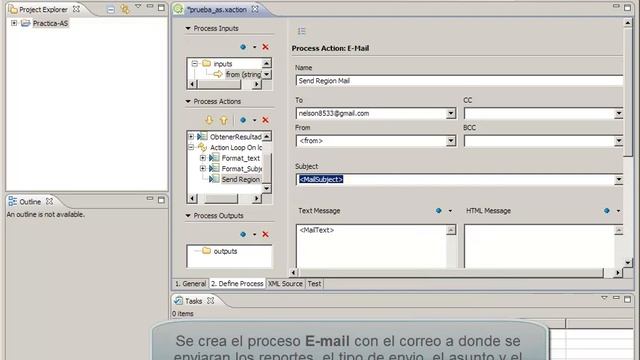640x360 pixels.
Task: Click Link with Editor icon in Project Explorer
Action: [x=124, y=9]
